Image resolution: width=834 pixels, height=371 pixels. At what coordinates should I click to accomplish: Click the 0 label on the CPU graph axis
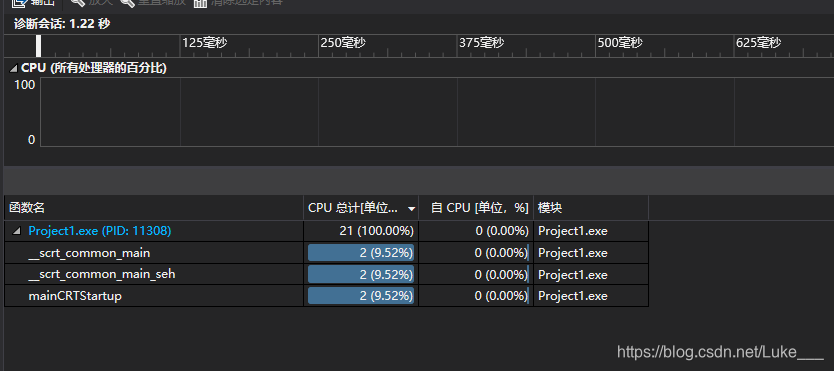pos(31,139)
